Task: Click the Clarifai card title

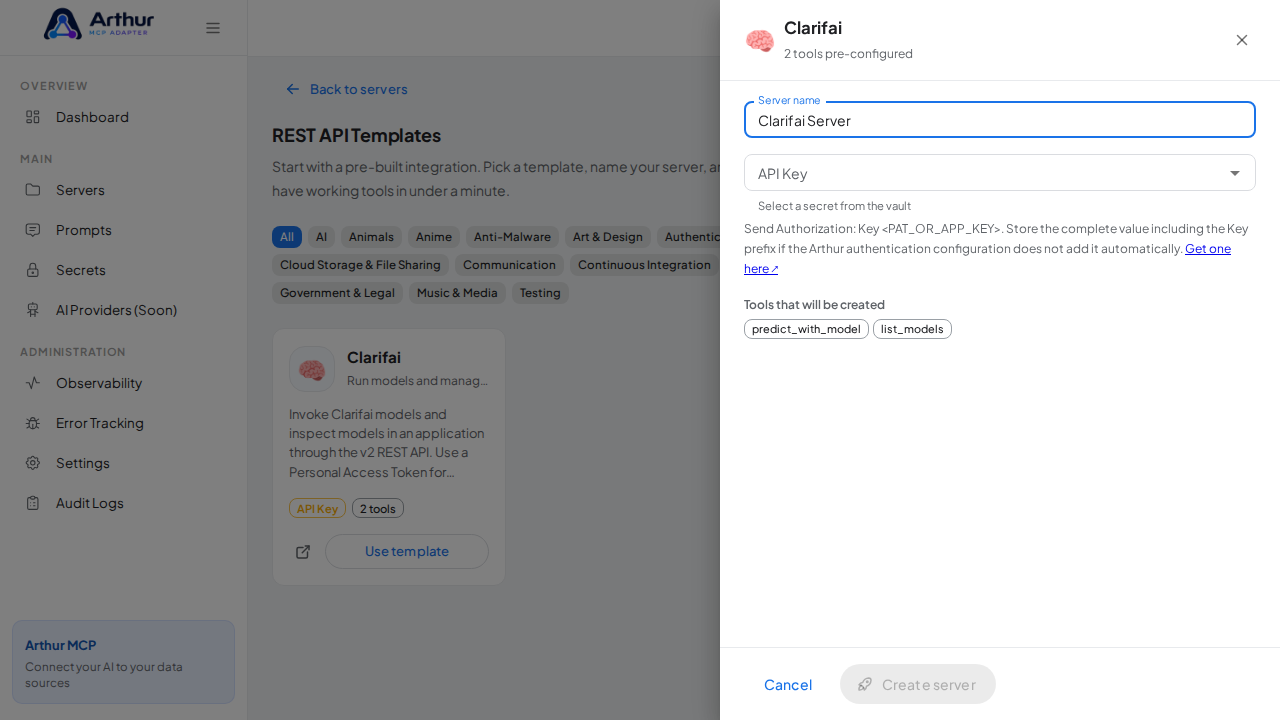Action: coord(374,357)
